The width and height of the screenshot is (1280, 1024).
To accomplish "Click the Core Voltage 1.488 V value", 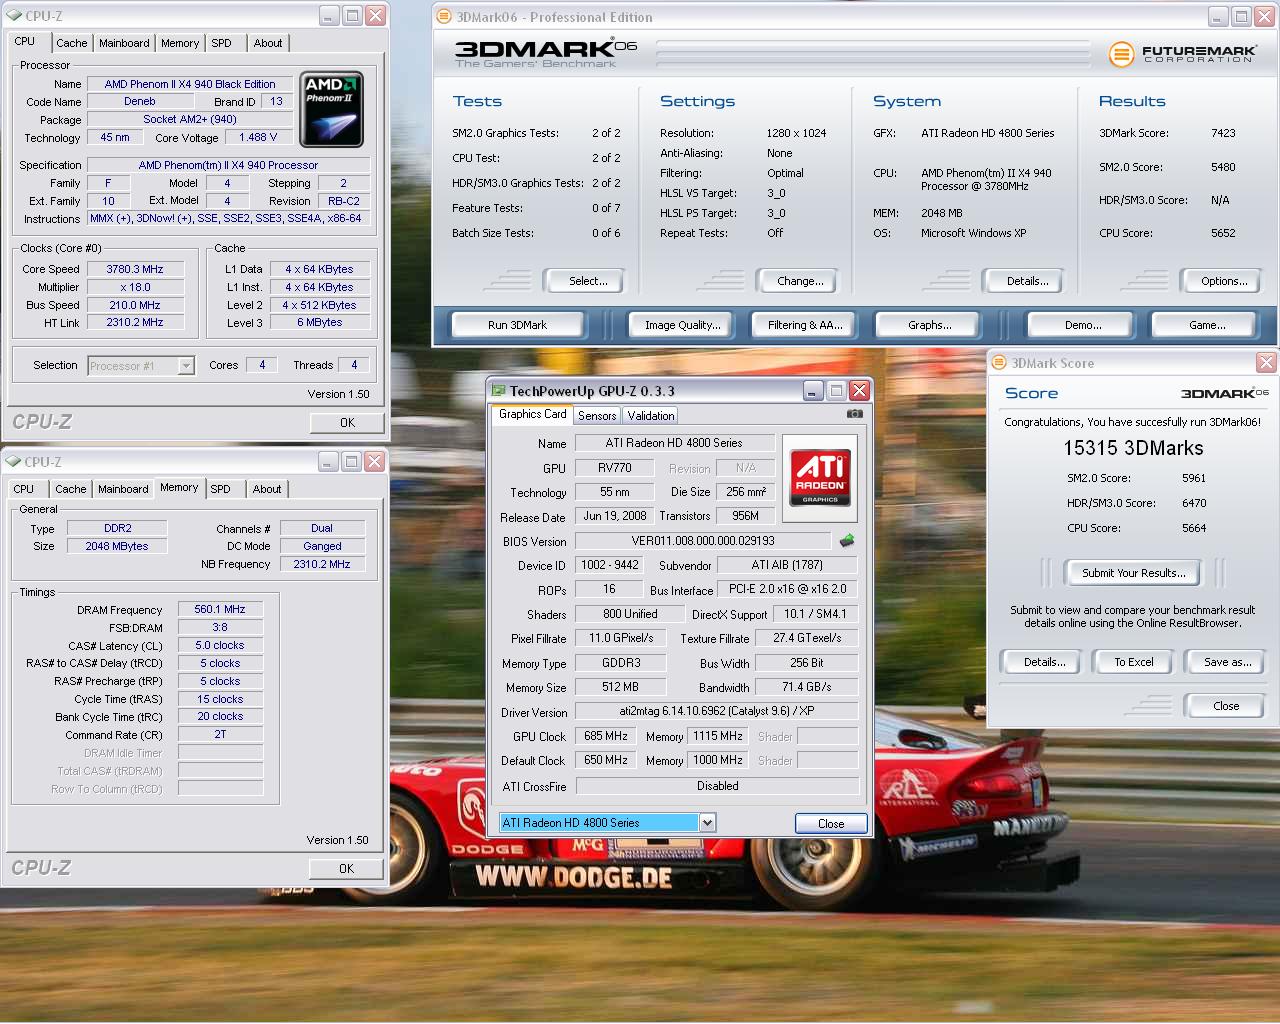I will coord(258,138).
